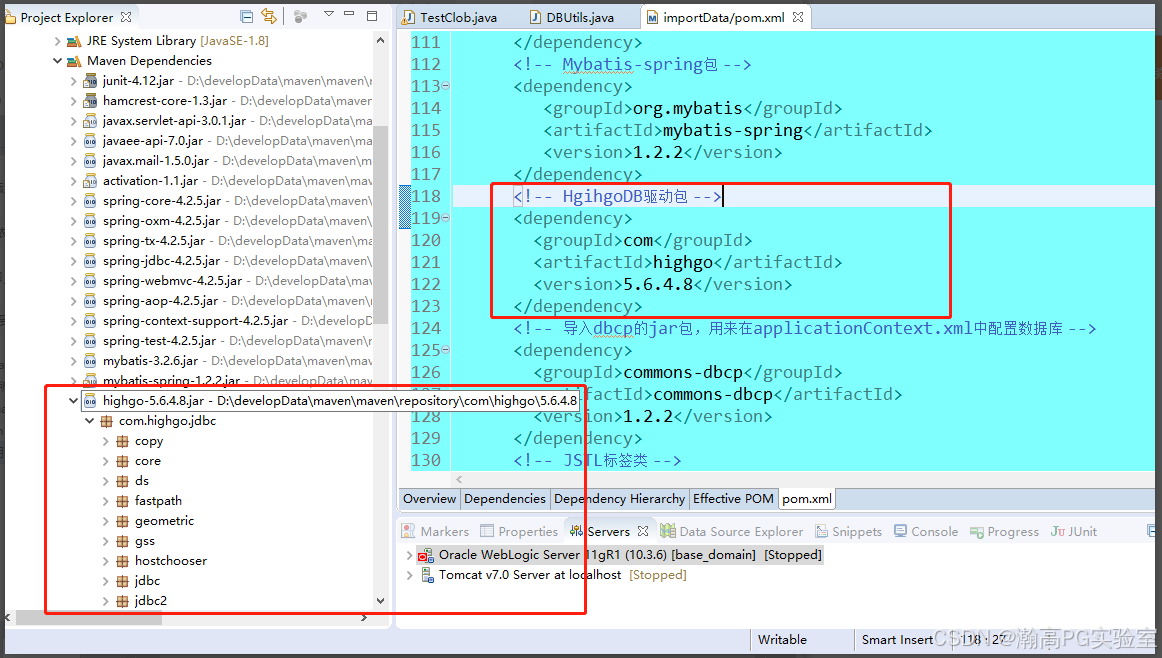Fold dependency block at line 119

pyautogui.click(x=445, y=218)
